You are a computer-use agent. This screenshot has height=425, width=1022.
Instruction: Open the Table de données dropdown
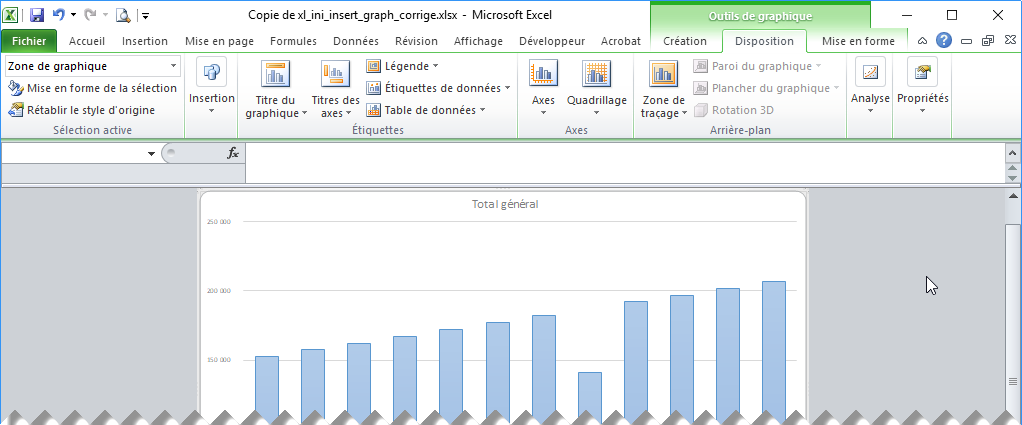427,110
